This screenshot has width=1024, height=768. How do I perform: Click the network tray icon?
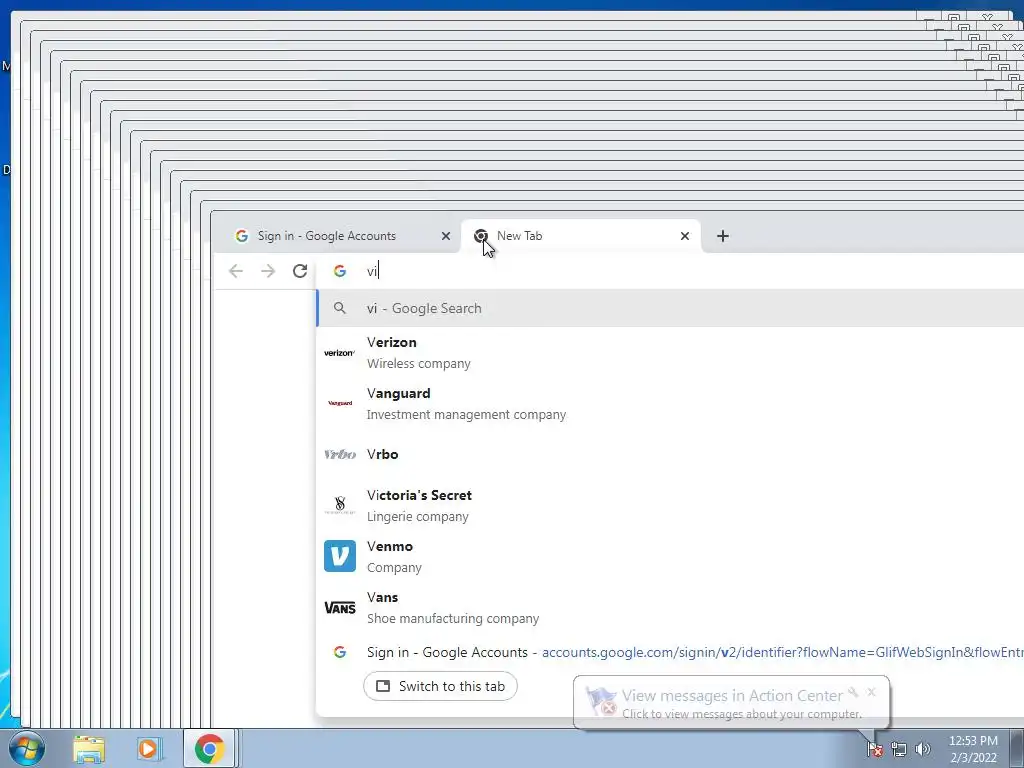899,749
